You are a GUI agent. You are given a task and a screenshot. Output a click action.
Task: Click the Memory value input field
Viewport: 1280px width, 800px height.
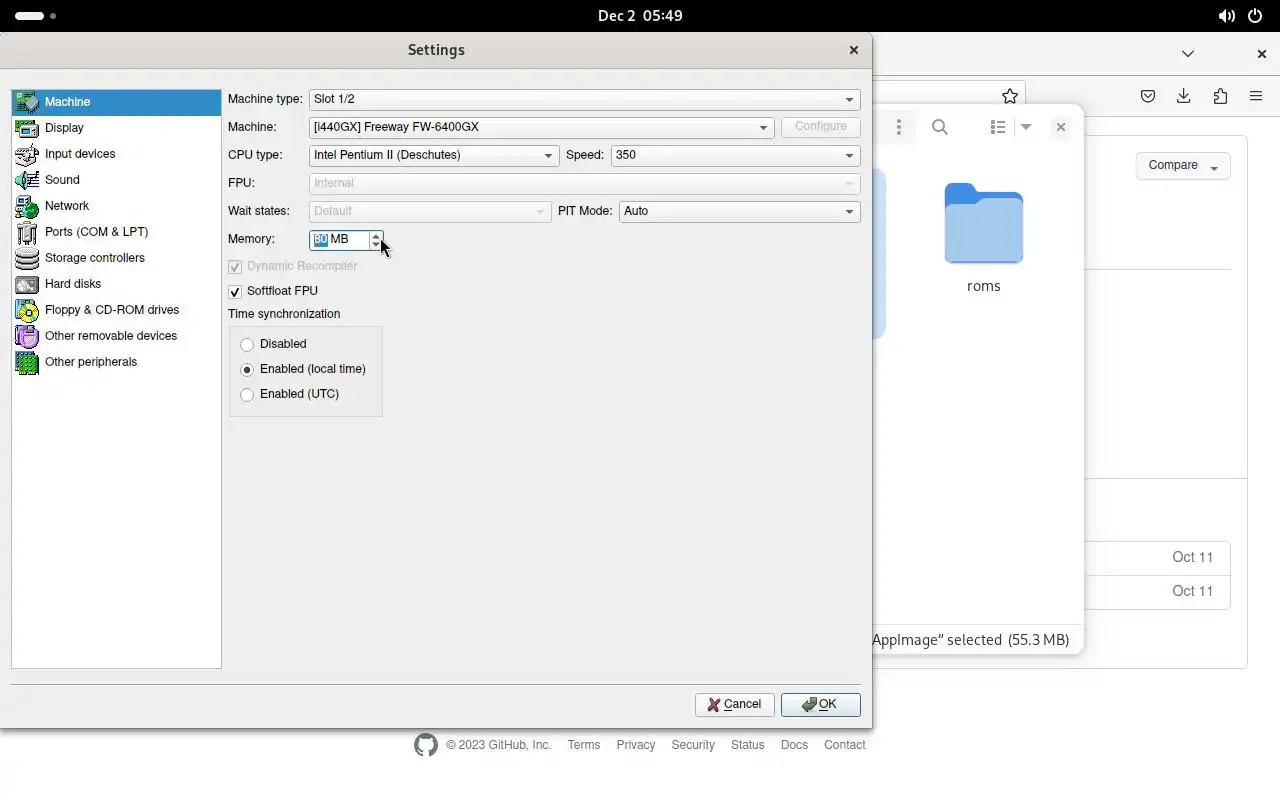(339, 240)
